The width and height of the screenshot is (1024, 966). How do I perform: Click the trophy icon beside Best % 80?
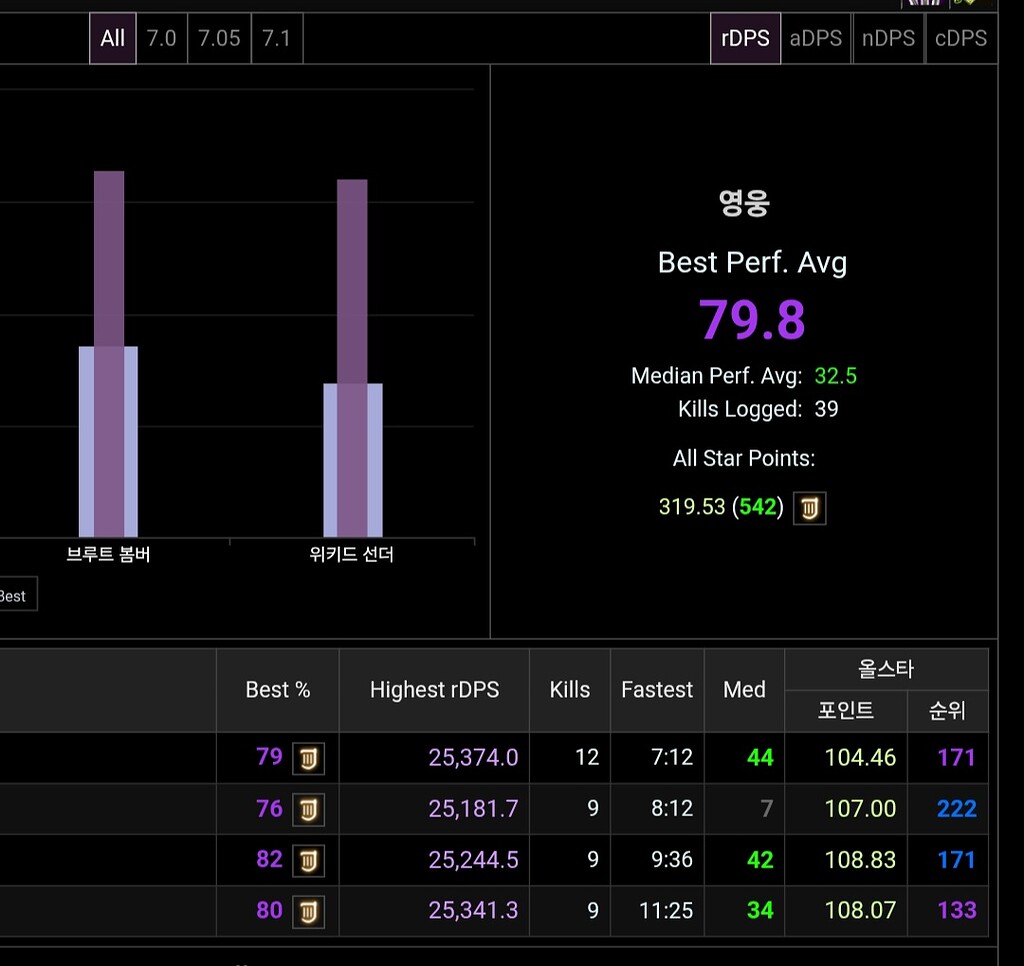[308, 912]
